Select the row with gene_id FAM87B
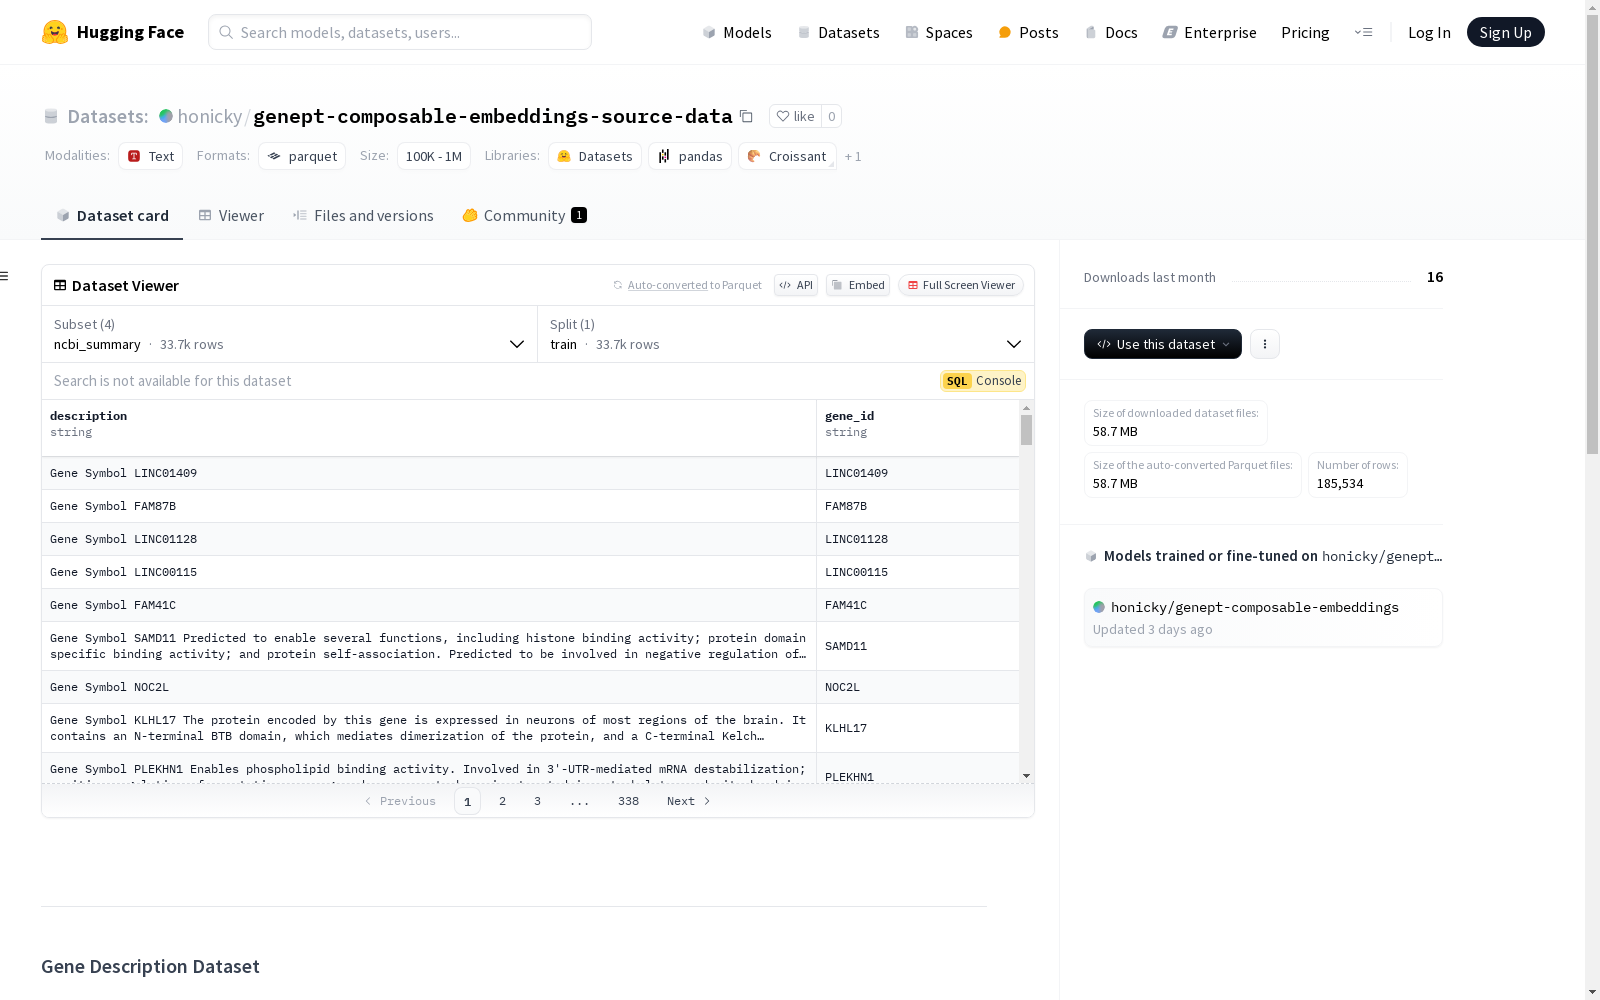The width and height of the screenshot is (1600, 1000). click(531, 506)
